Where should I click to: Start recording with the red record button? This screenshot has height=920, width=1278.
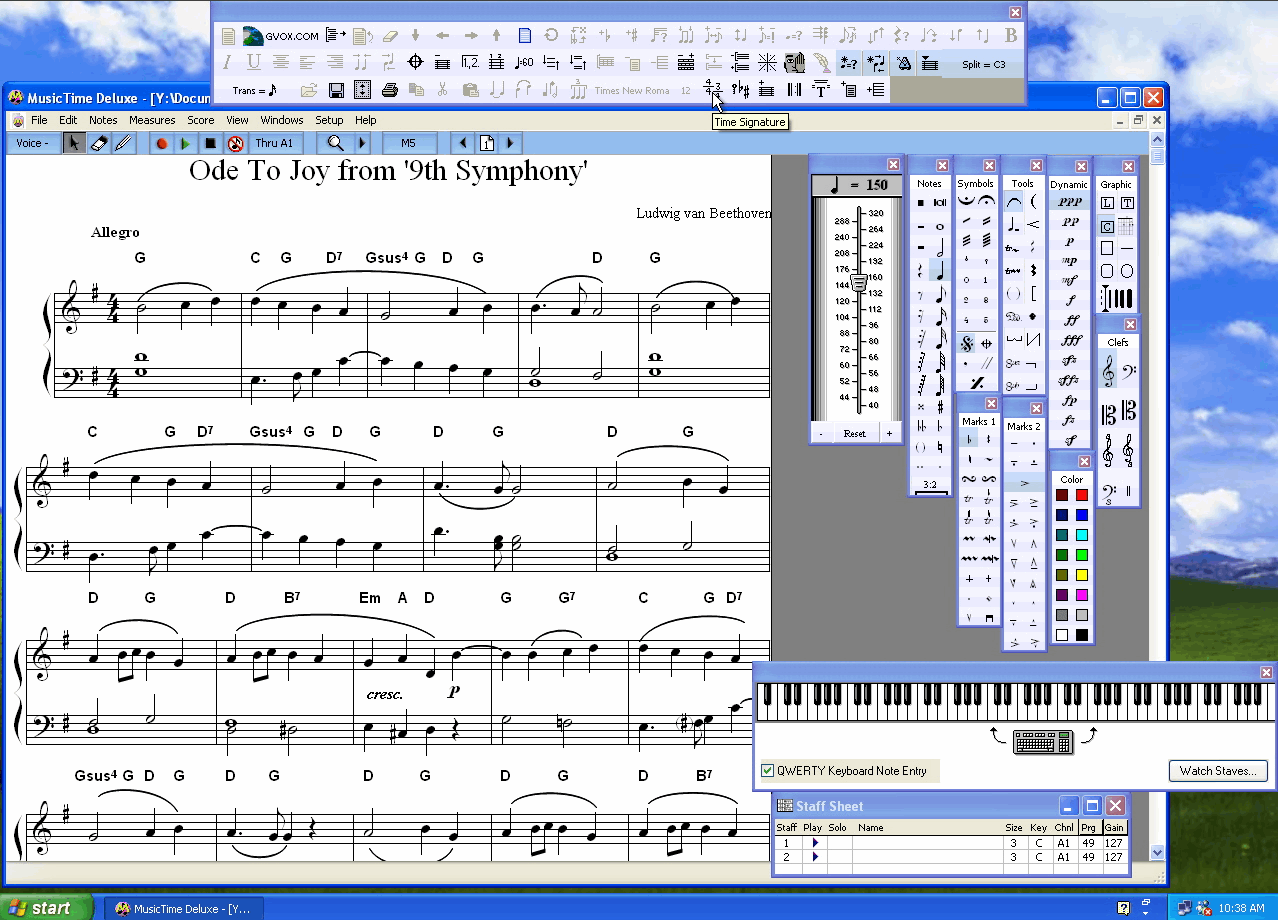161,143
